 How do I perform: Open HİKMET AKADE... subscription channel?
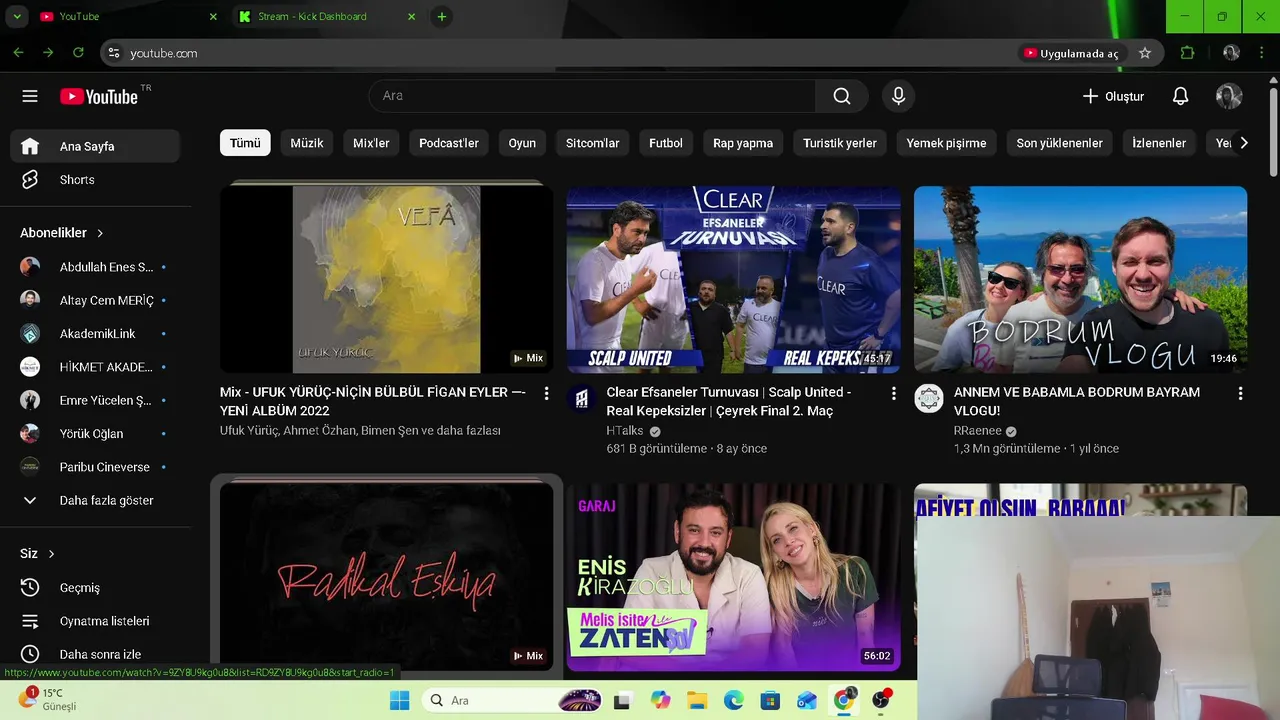pyautogui.click(x=95, y=367)
